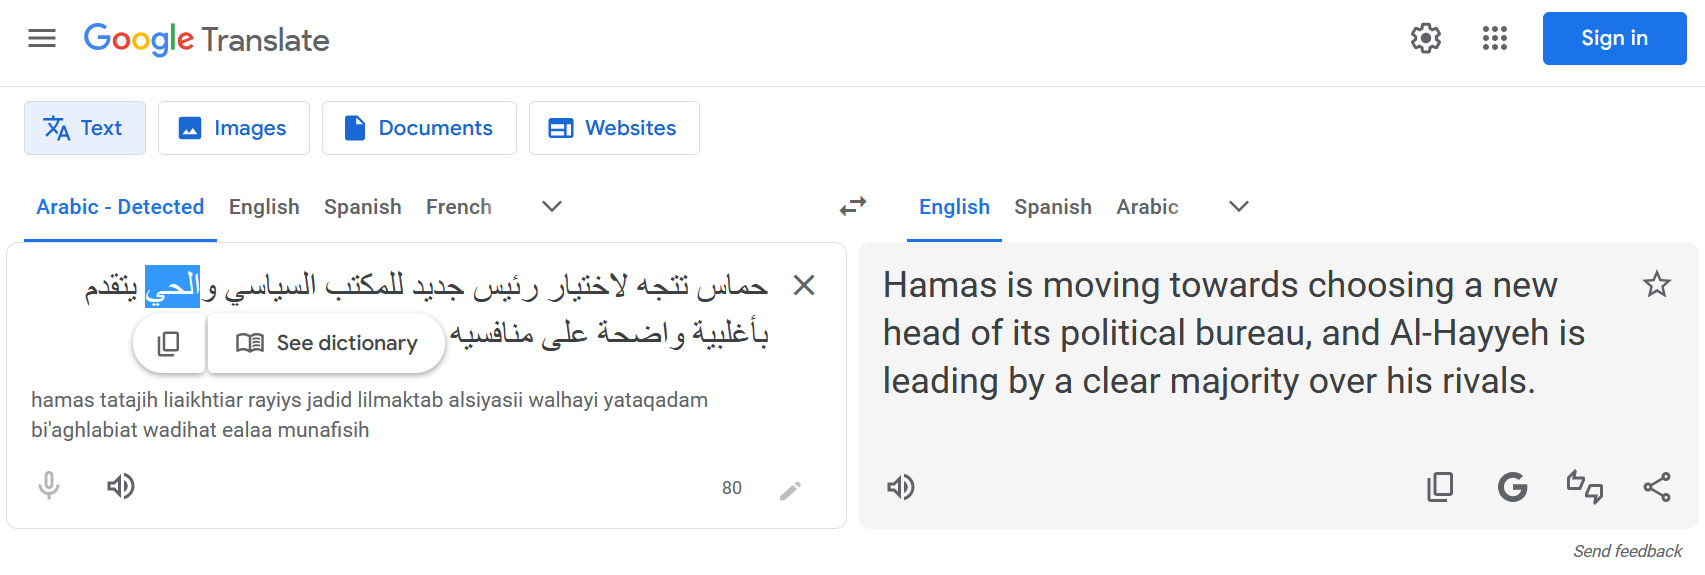The height and width of the screenshot is (575, 1705).
Task: Save translation with the star icon
Action: click(1656, 285)
